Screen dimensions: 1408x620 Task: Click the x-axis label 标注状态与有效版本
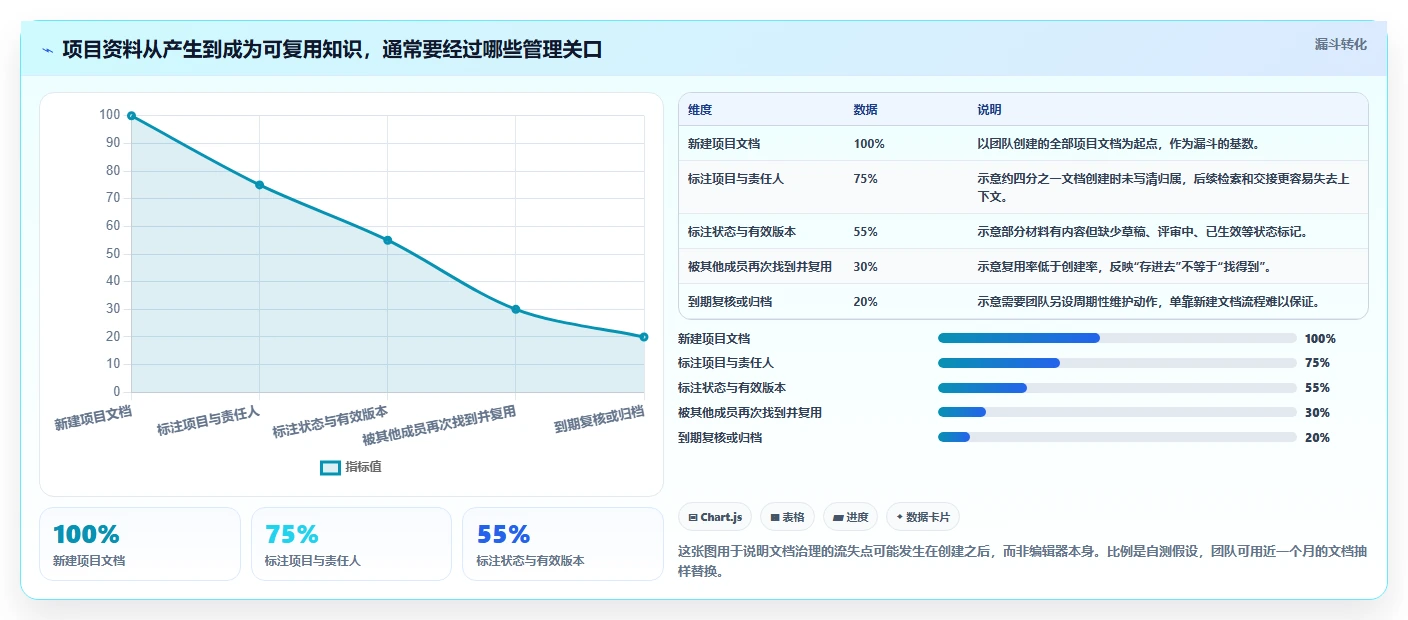(x=331, y=422)
